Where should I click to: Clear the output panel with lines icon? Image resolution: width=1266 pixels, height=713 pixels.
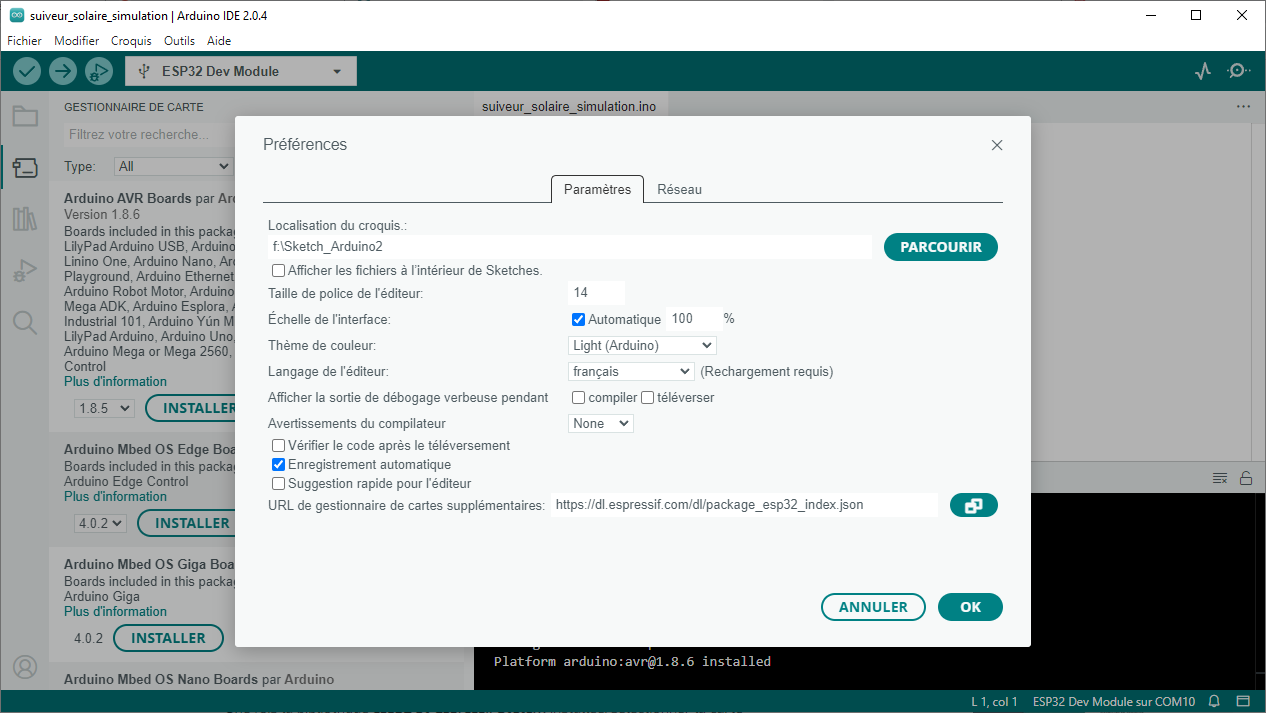(x=1220, y=478)
